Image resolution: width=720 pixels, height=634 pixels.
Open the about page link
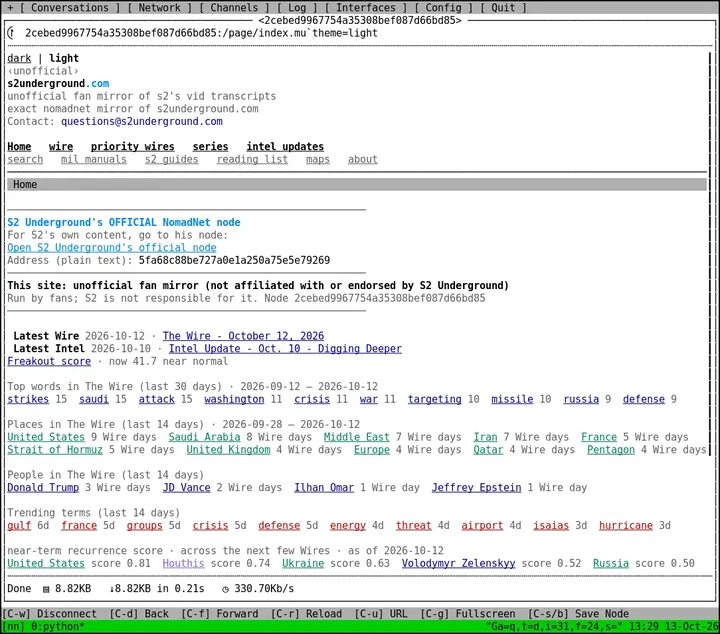point(363,159)
